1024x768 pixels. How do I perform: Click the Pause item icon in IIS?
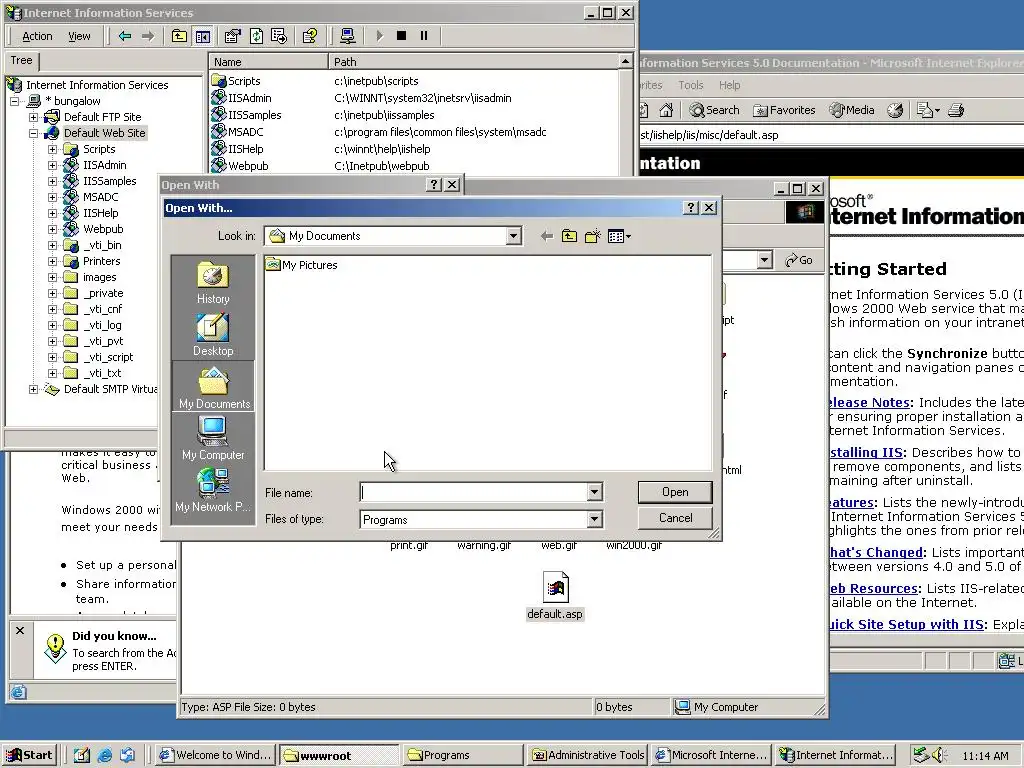click(x=424, y=36)
